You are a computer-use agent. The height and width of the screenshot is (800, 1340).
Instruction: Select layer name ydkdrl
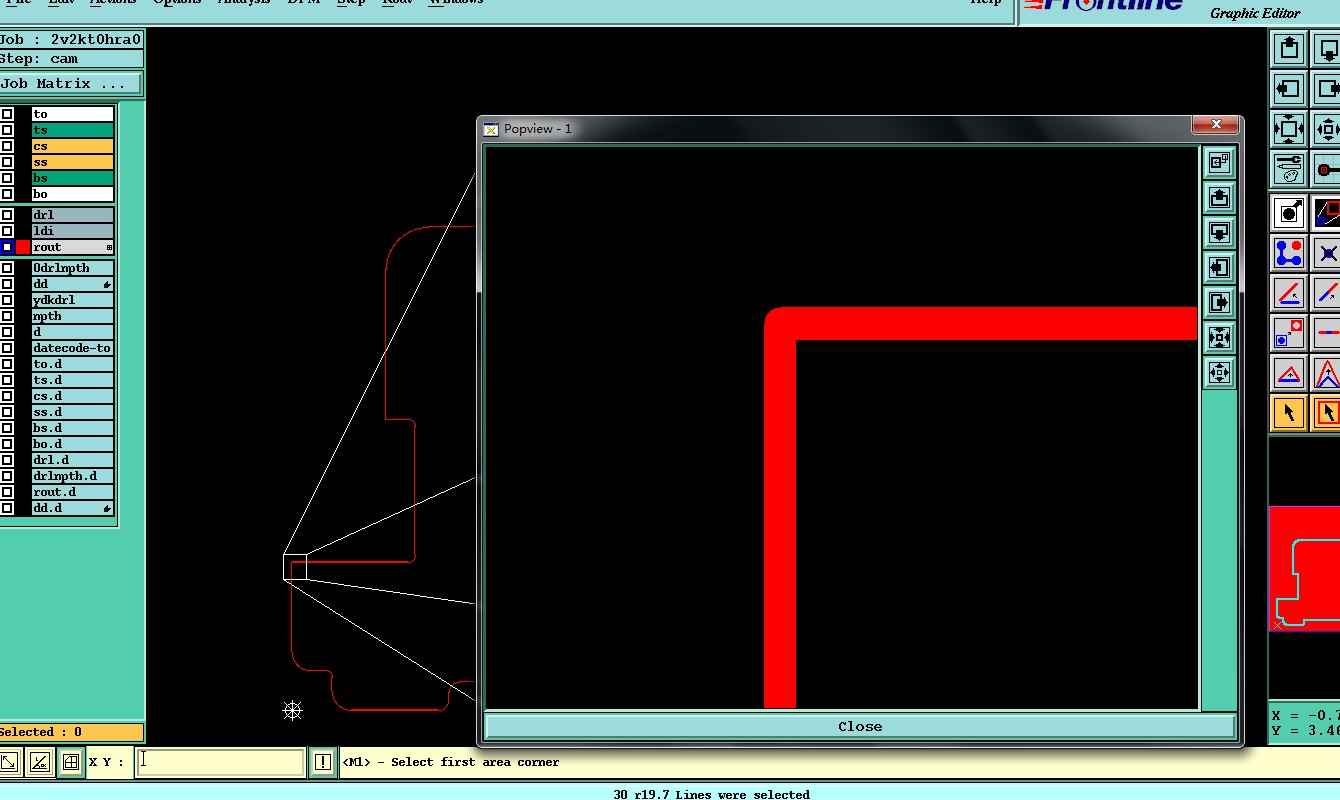[x=72, y=300]
